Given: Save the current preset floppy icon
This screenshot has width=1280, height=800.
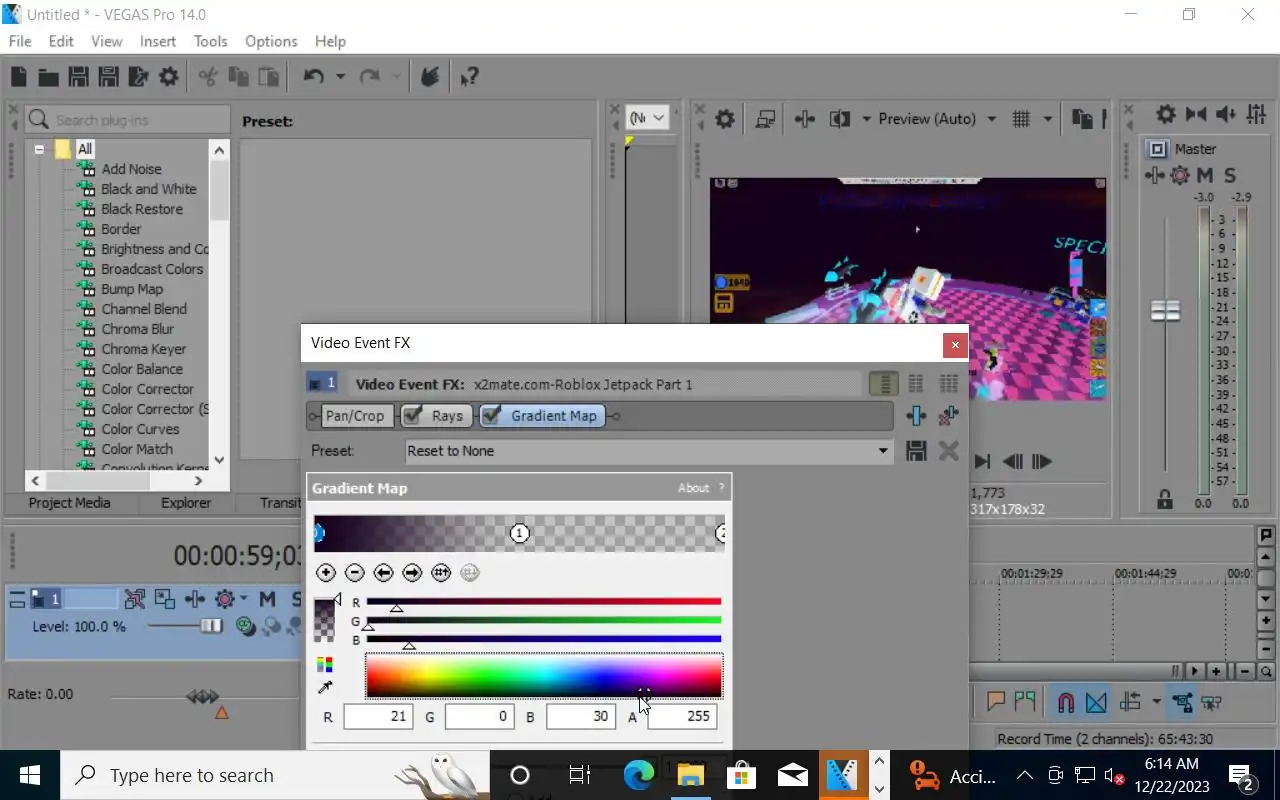Looking at the screenshot, I should (916, 451).
